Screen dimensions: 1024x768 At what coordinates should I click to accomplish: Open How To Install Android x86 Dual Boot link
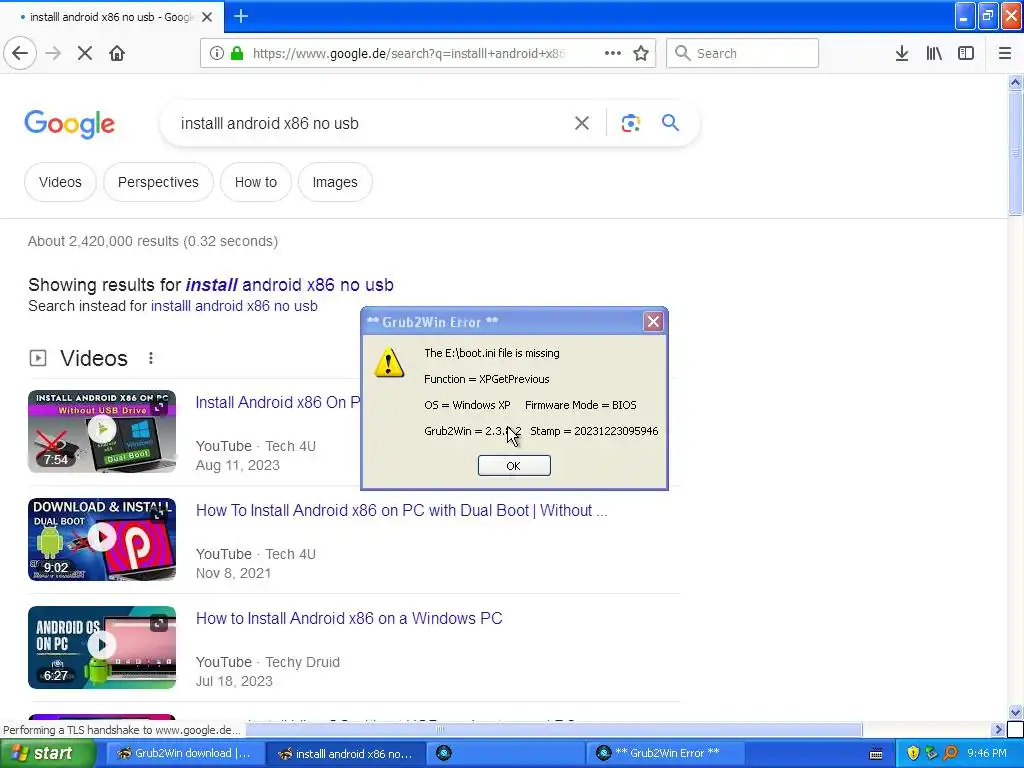pos(402,510)
